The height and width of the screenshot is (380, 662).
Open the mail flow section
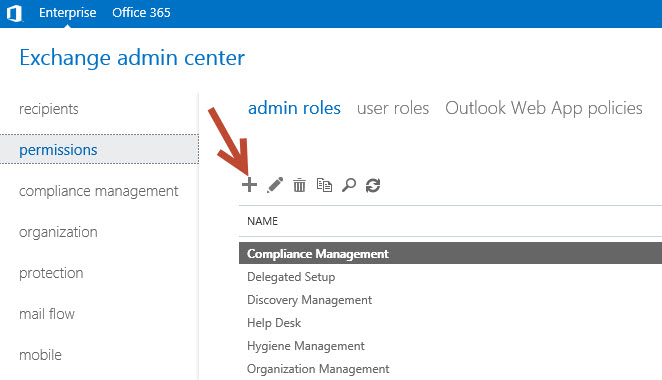47,314
